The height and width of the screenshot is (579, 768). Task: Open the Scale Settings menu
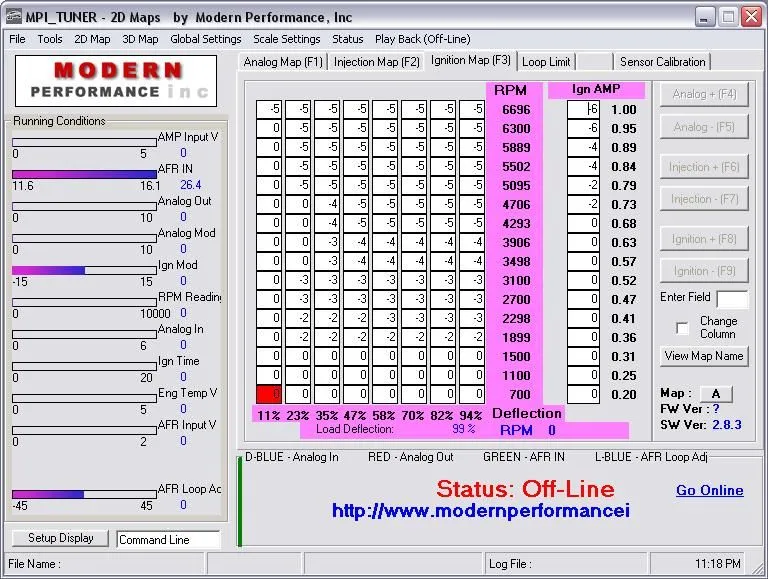tap(287, 39)
